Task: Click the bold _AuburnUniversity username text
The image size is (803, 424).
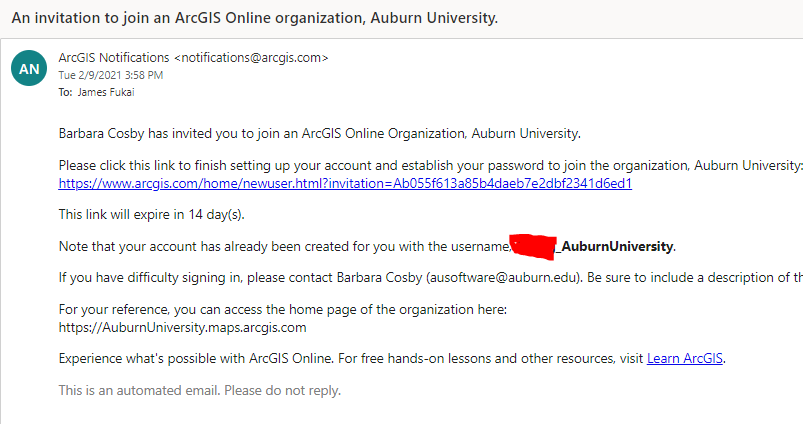Action: coord(616,246)
